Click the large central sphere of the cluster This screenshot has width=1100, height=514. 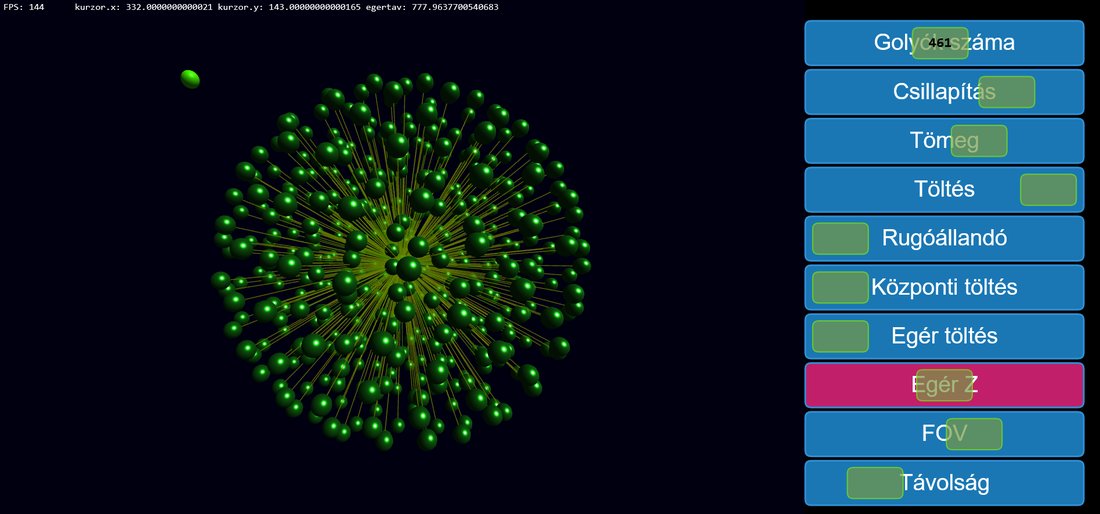(x=408, y=268)
